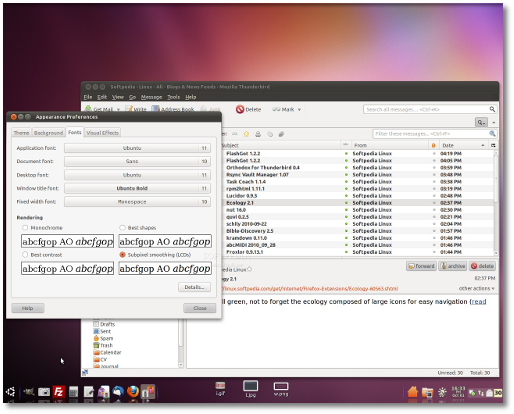Open the File menu in Thunderbird
The height and width of the screenshot is (414, 514).
(88, 97)
